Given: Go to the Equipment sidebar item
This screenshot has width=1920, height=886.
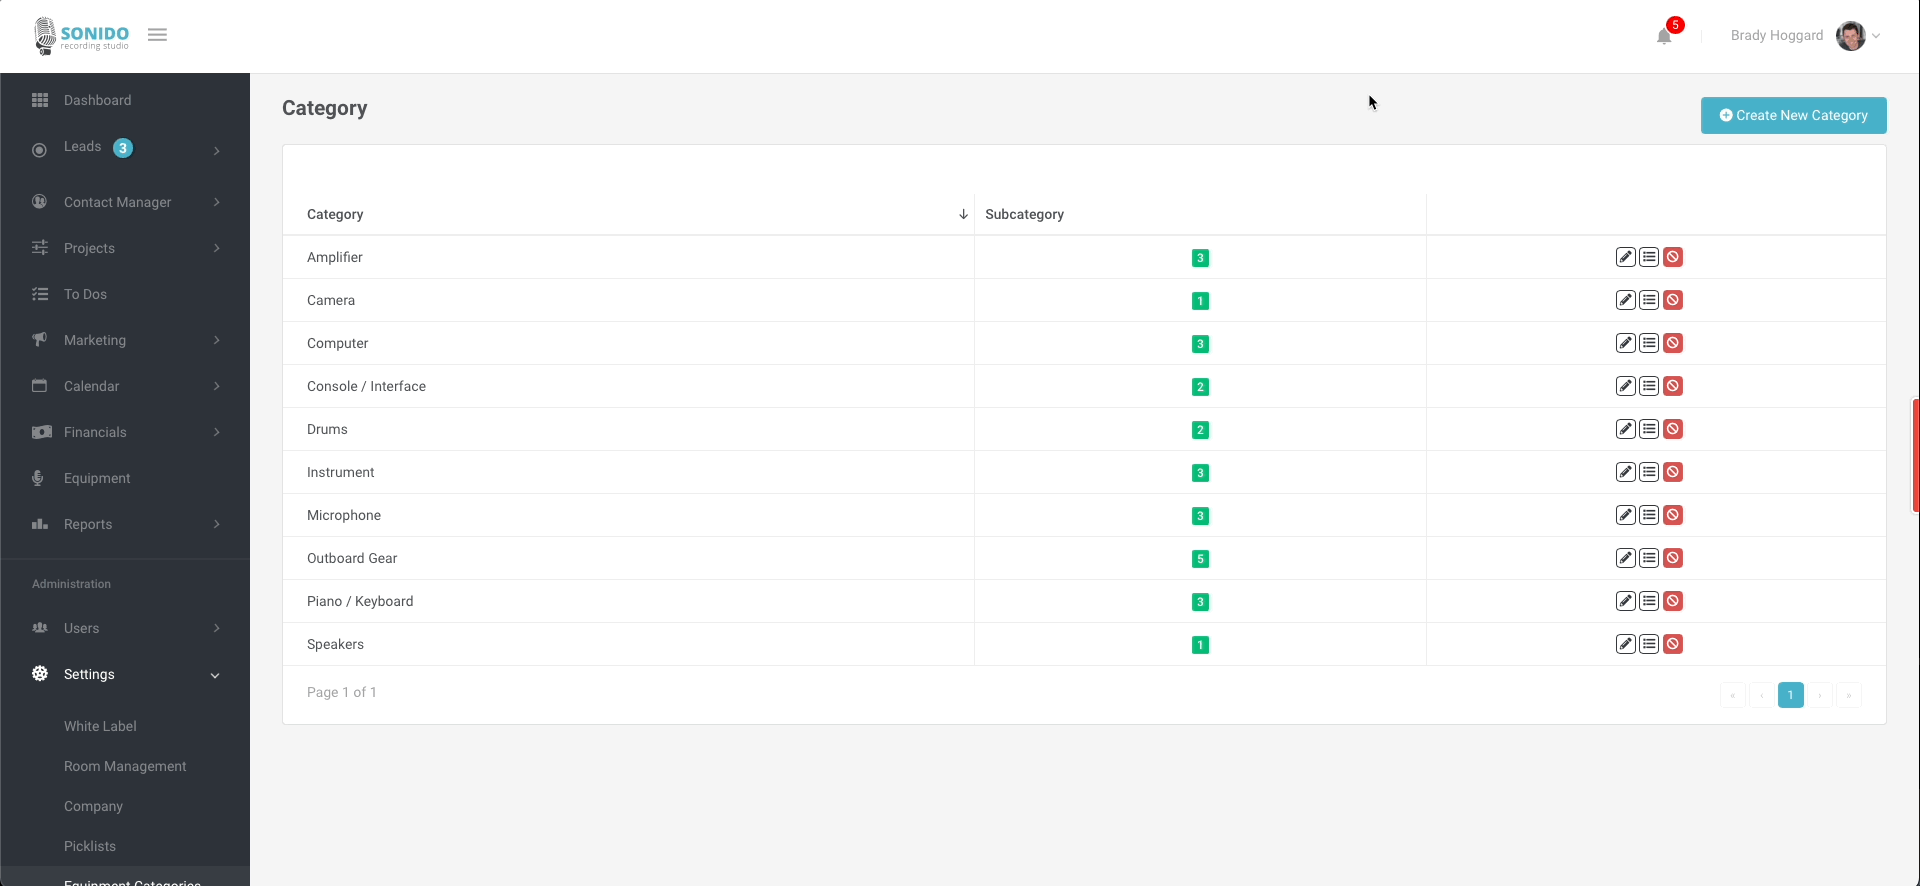Looking at the screenshot, I should (97, 478).
